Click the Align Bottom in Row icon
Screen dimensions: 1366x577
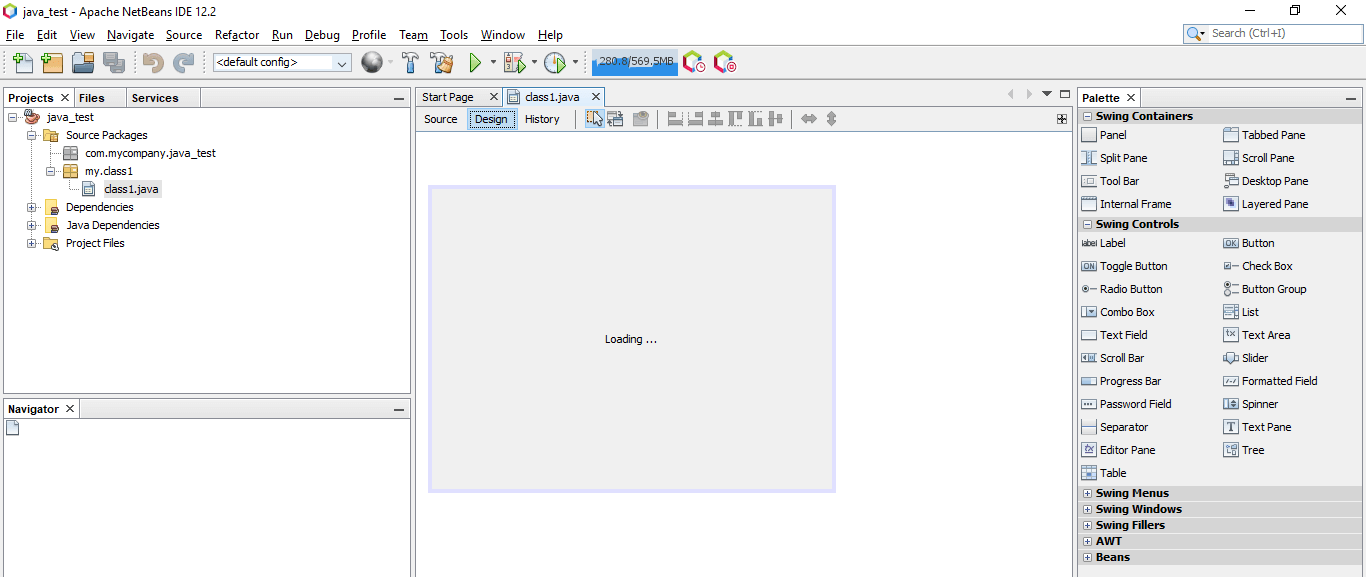[x=755, y=119]
